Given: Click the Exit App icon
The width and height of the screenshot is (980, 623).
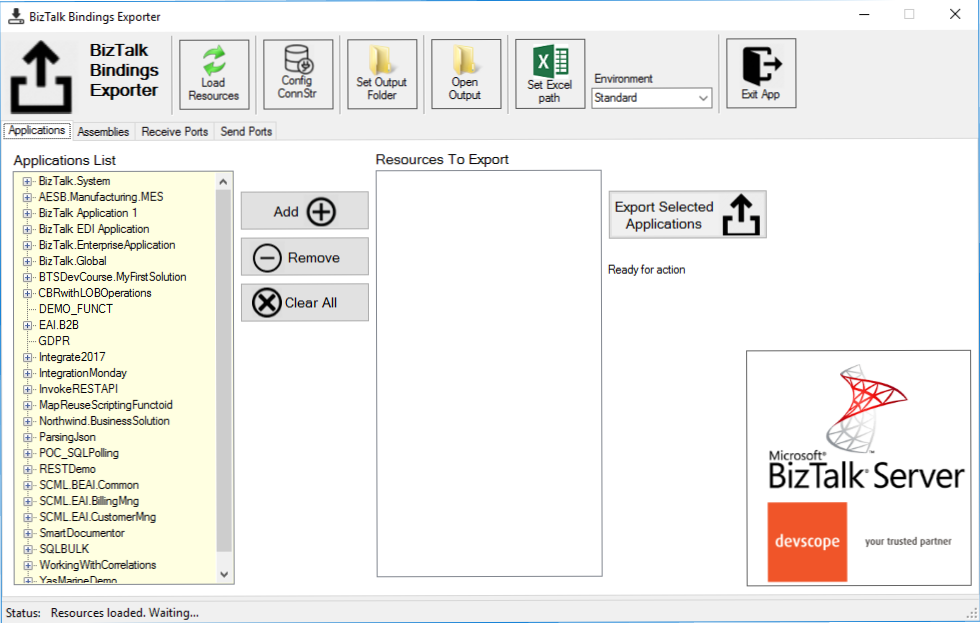Looking at the screenshot, I should 761,73.
